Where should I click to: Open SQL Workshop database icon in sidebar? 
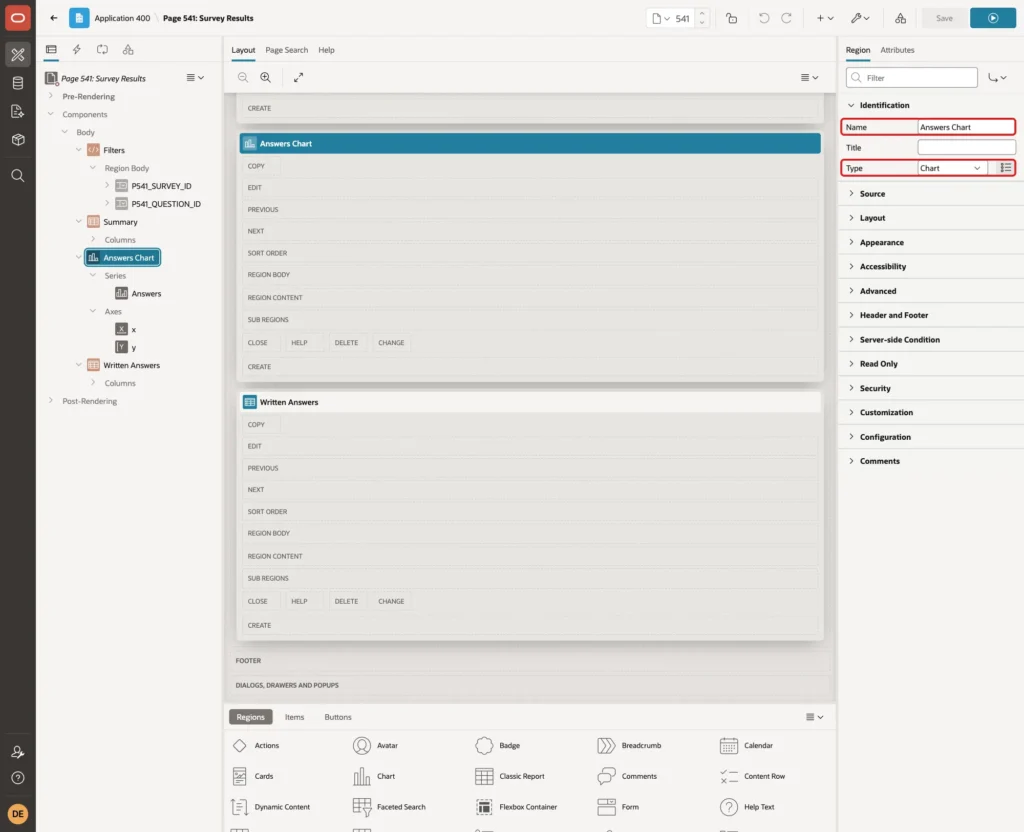[18, 83]
